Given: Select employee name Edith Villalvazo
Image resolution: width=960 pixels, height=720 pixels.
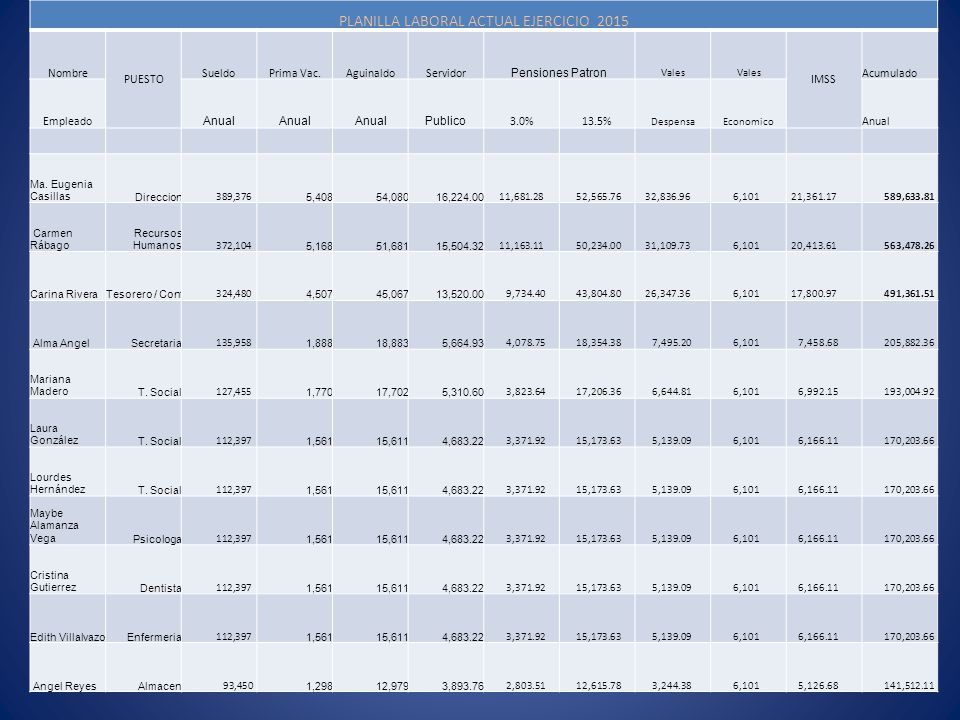Looking at the screenshot, I should point(67,637).
